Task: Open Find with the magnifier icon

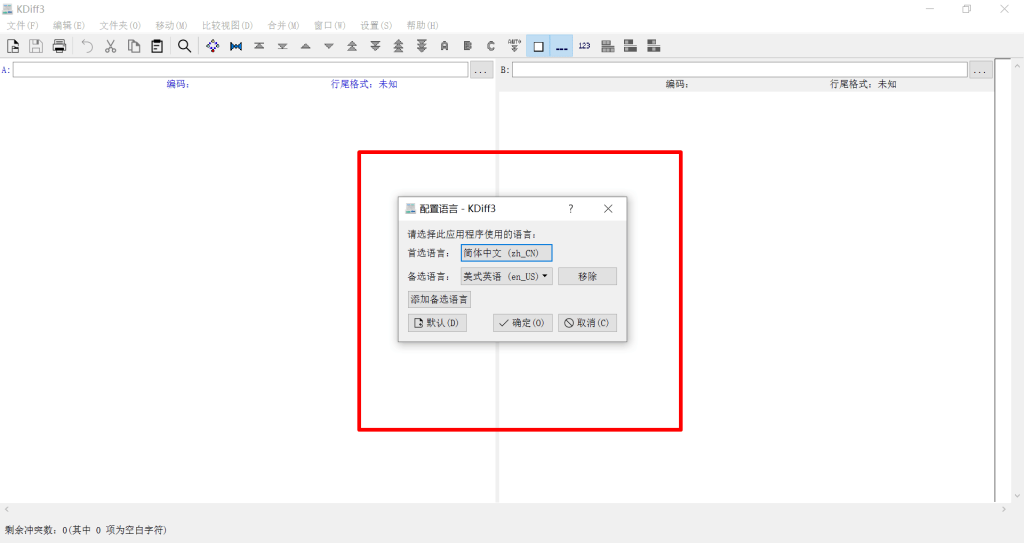Action: tap(185, 46)
